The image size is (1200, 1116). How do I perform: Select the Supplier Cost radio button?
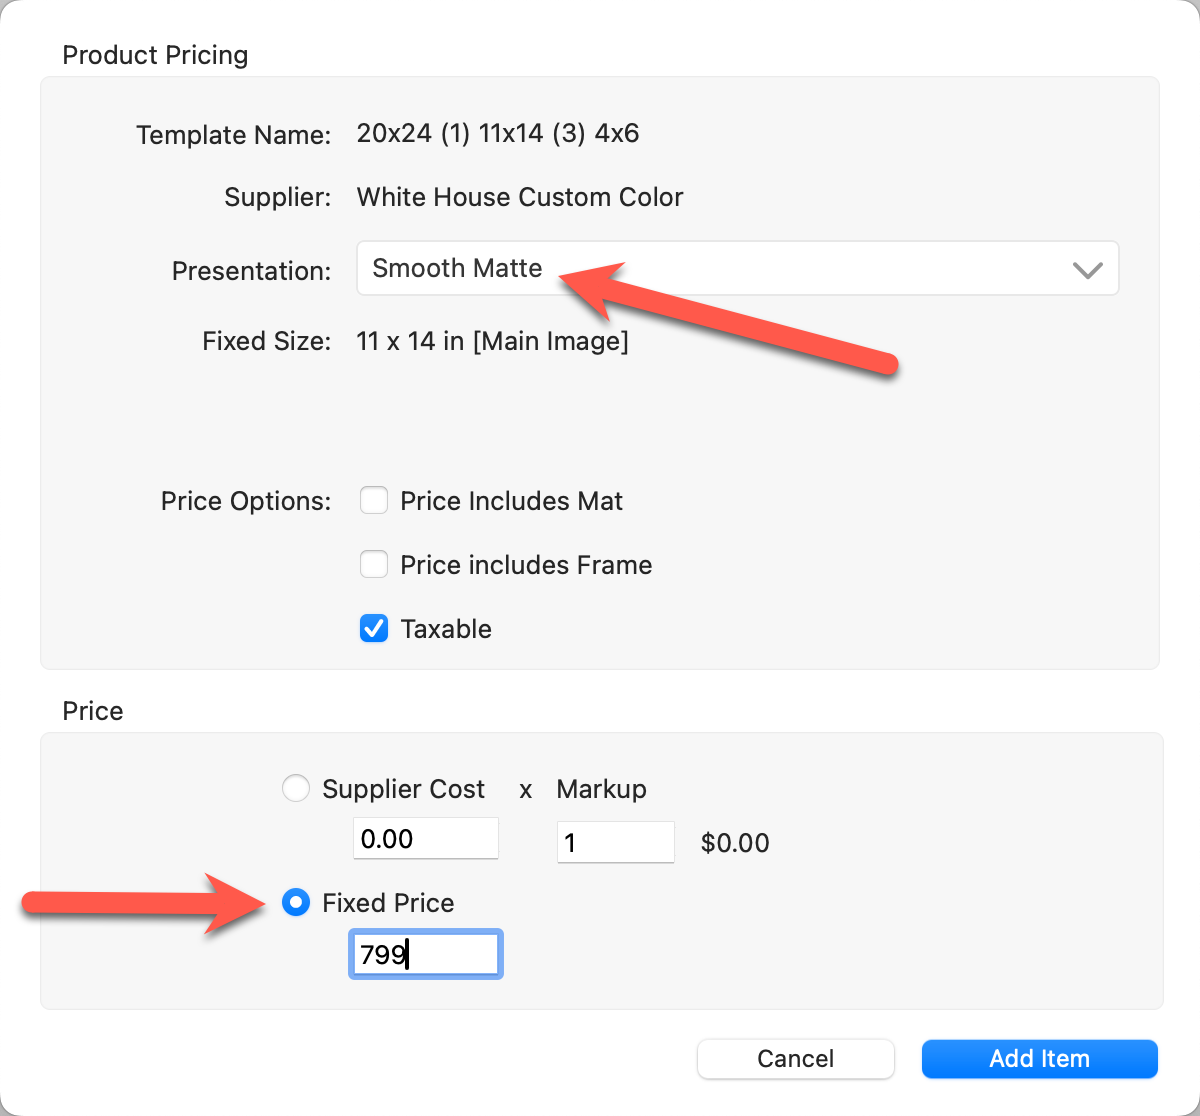pyautogui.click(x=296, y=788)
